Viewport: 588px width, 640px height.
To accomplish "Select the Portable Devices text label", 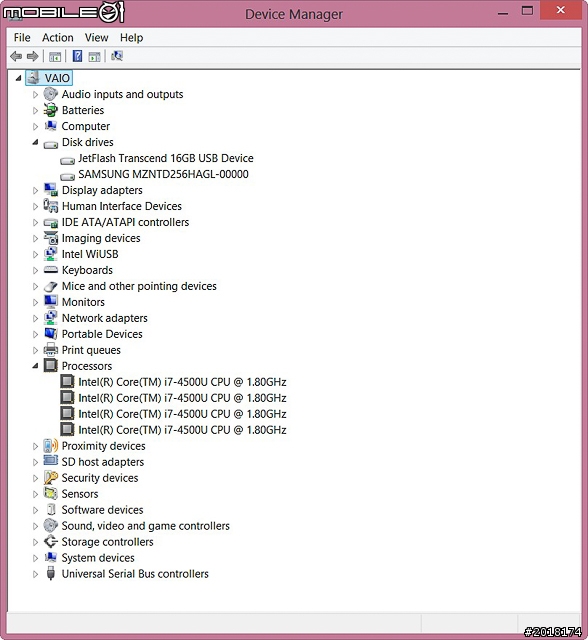I will tap(102, 334).
